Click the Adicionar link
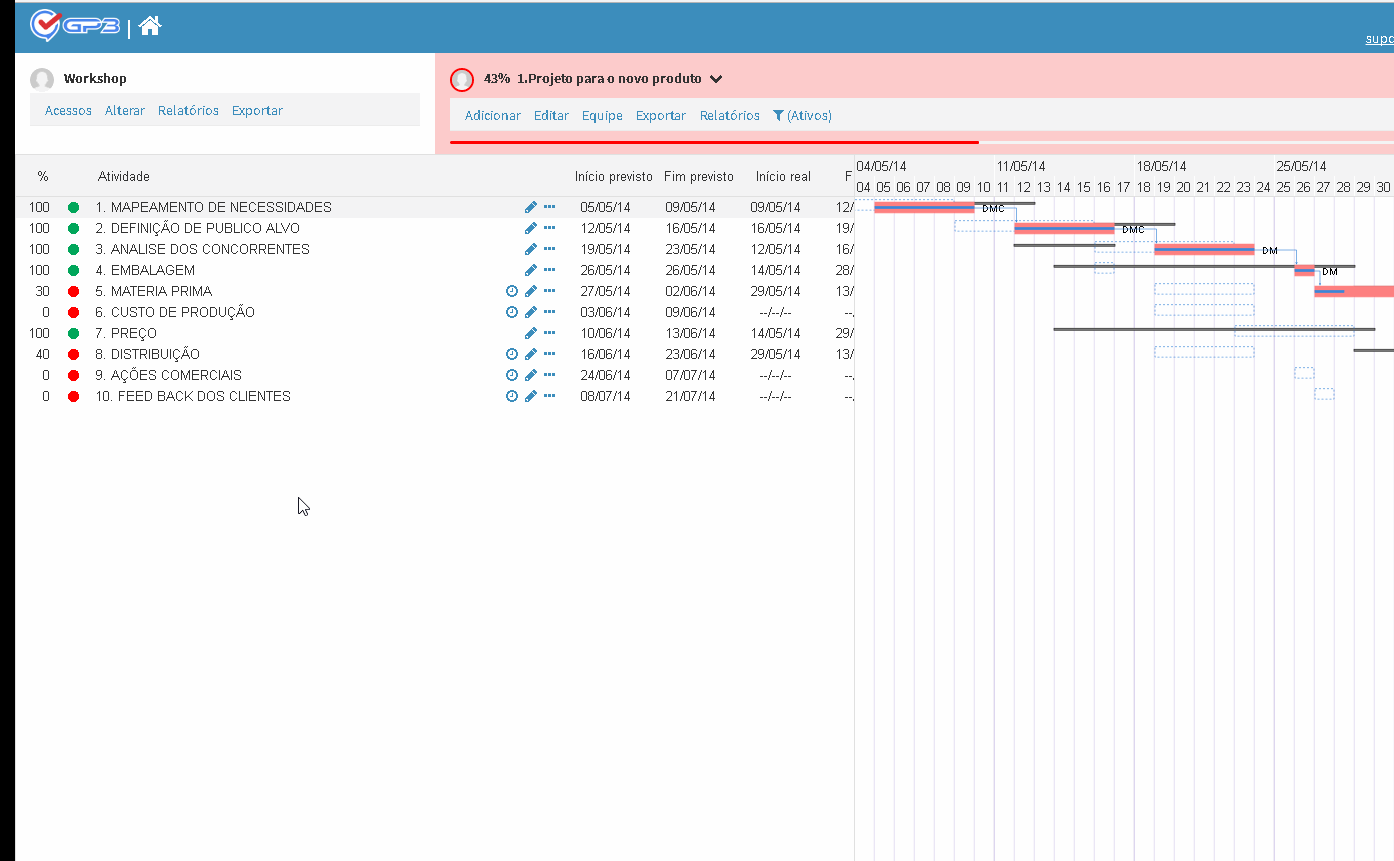 493,115
